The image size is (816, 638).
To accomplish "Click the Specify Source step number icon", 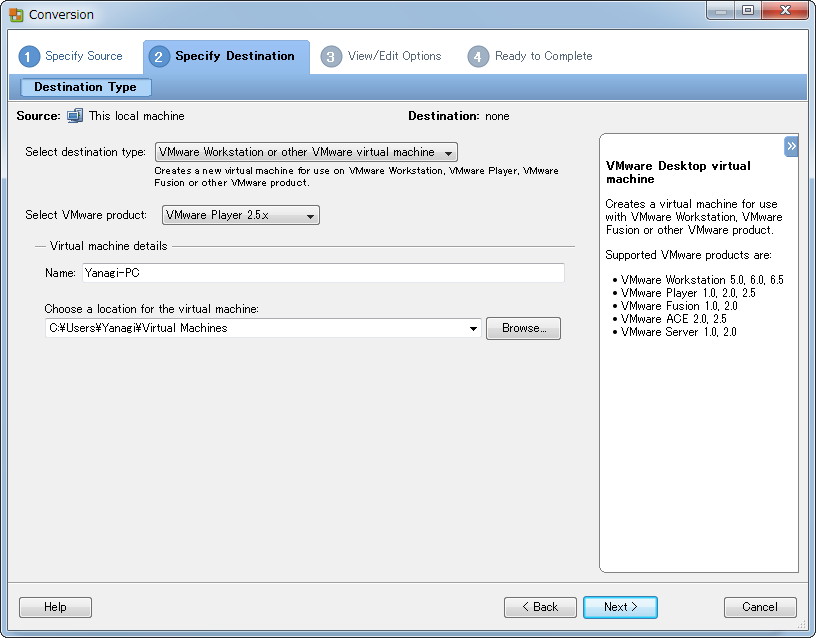I will 27,57.
